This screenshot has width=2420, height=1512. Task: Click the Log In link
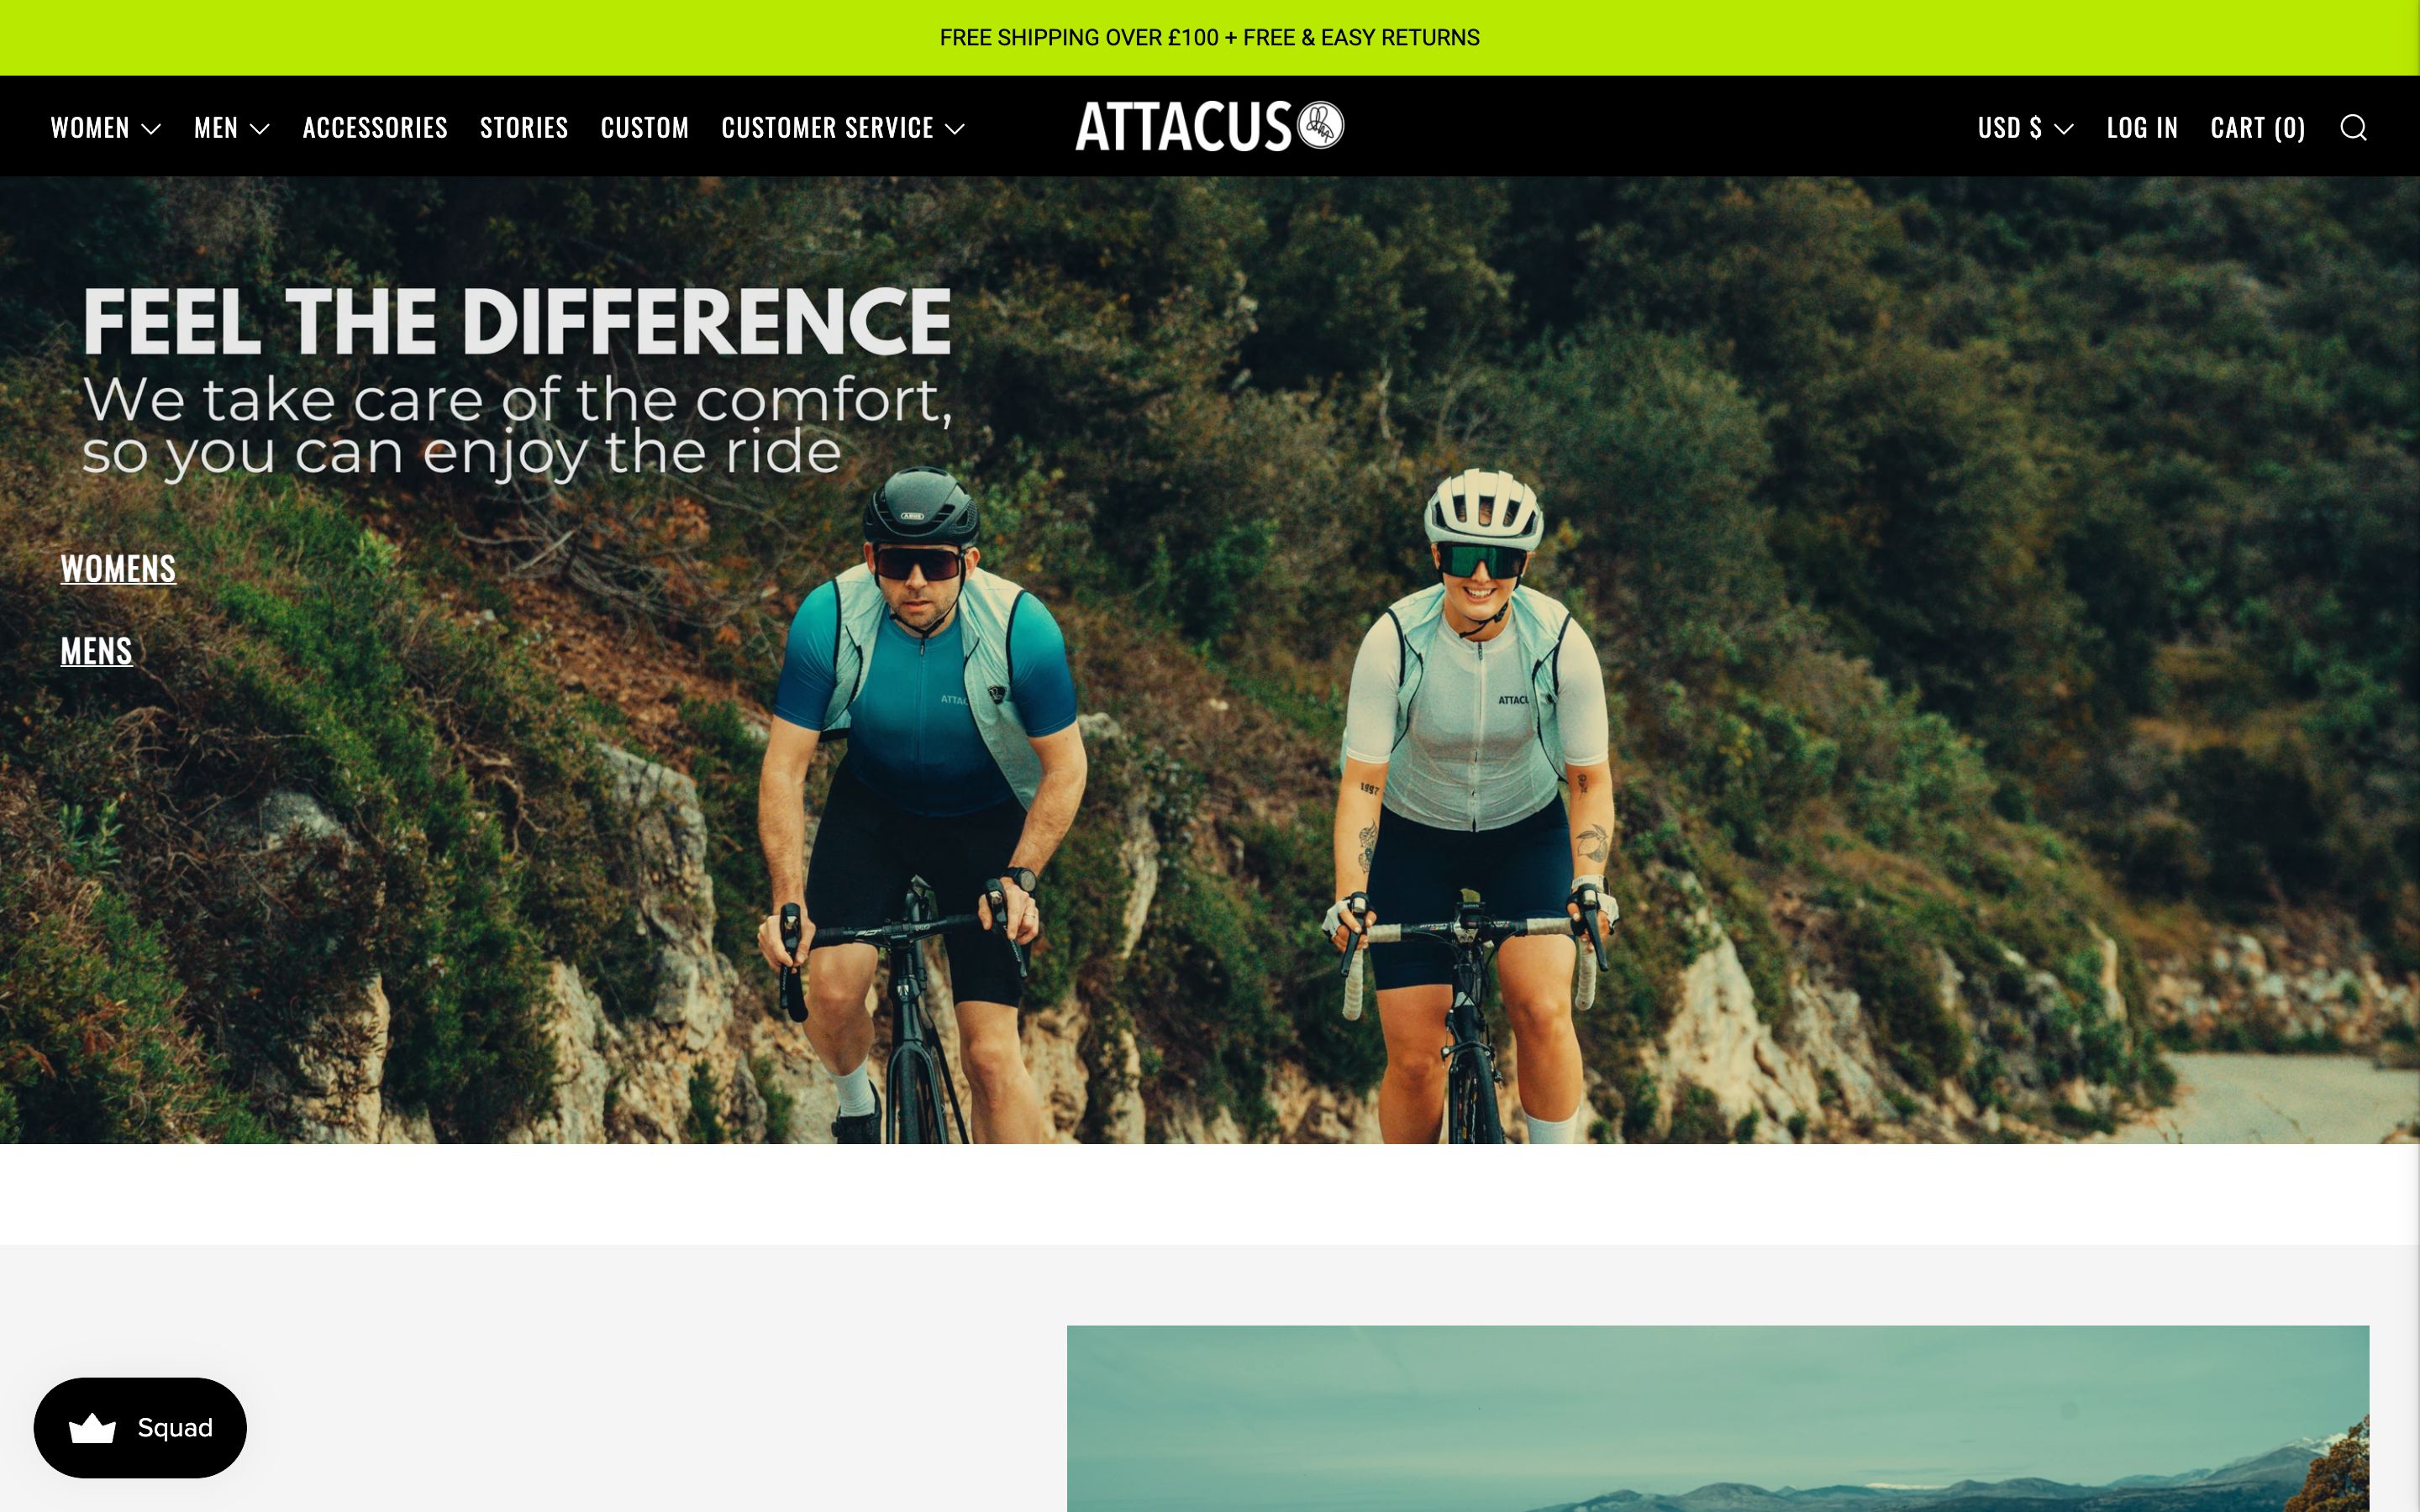click(x=2142, y=128)
